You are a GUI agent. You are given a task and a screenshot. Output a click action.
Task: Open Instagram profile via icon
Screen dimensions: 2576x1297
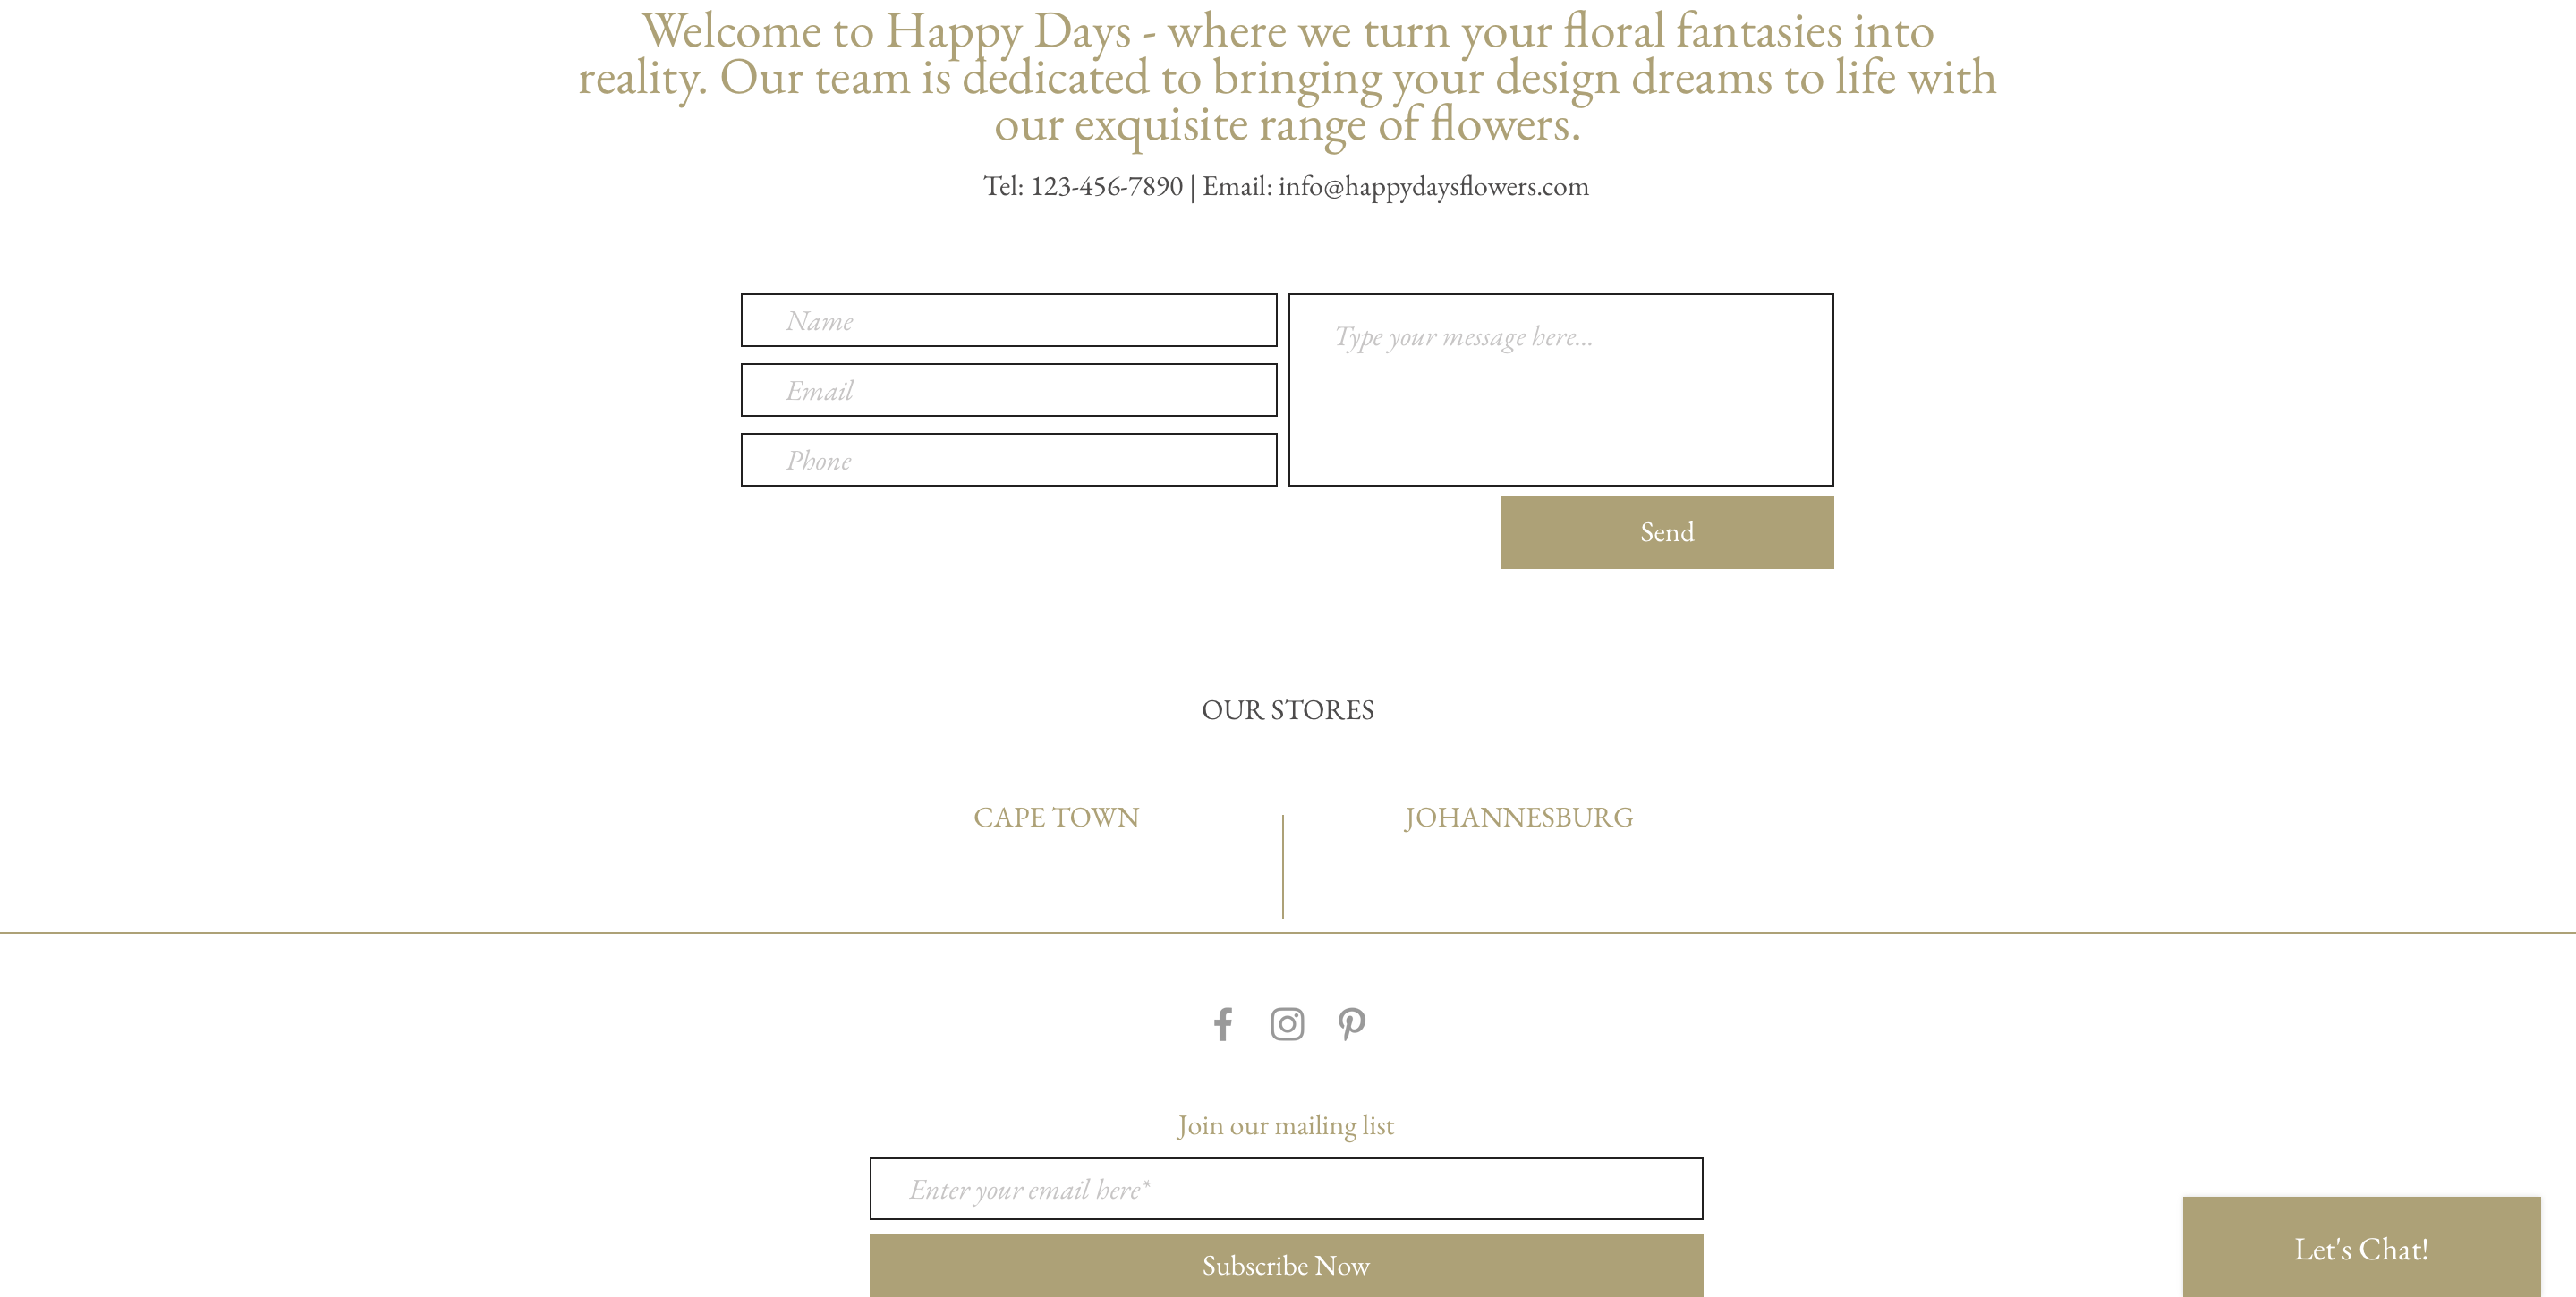point(1288,1022)
